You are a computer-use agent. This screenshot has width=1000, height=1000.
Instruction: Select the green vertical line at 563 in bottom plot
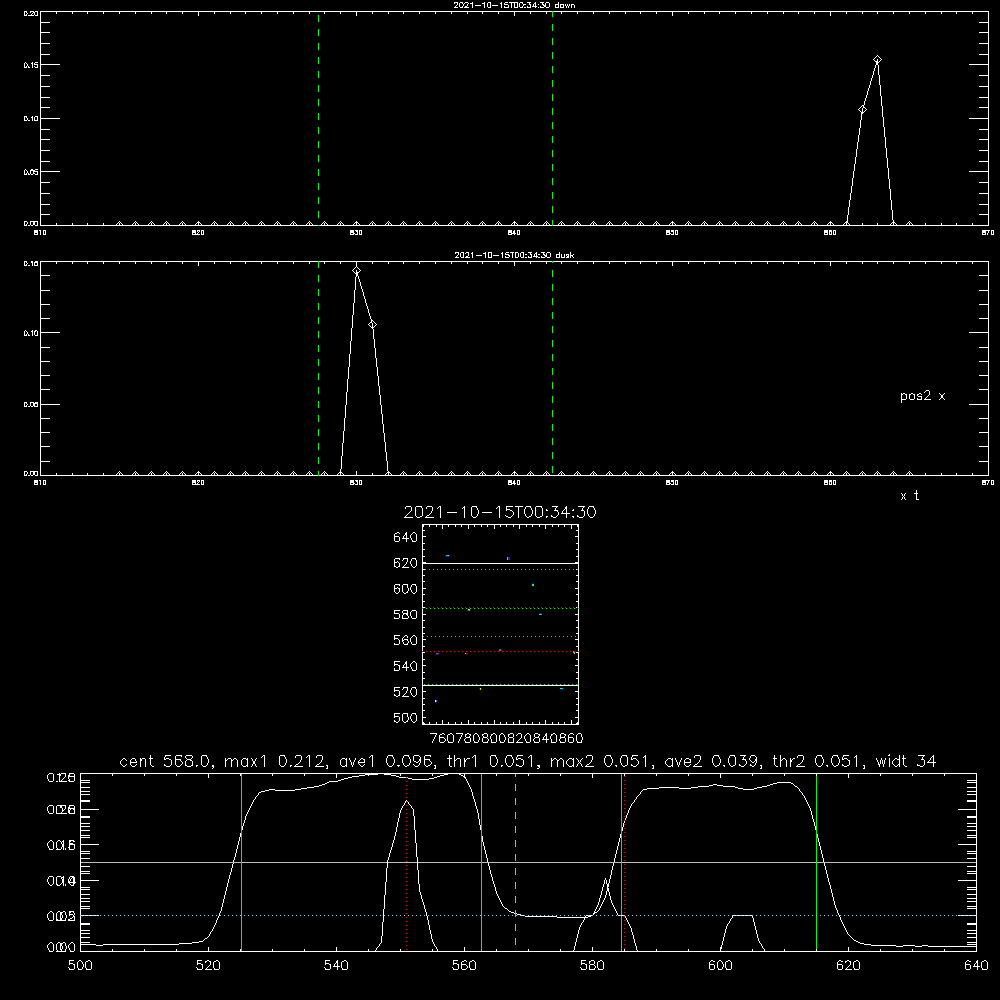(482, 861)
